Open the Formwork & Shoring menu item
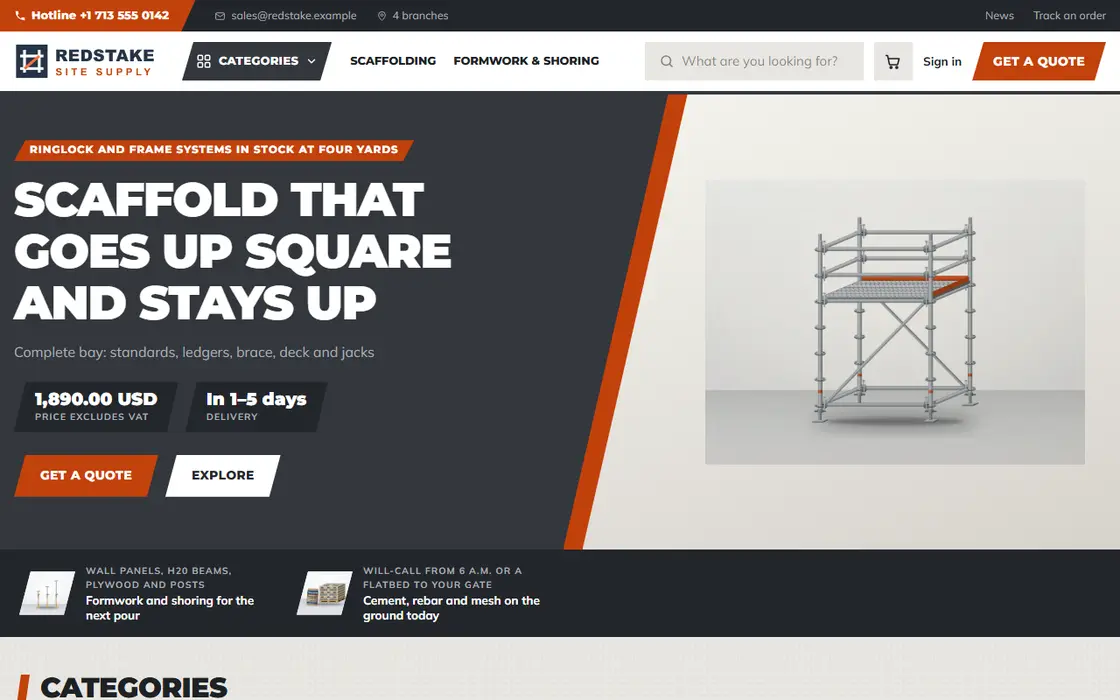Image resolution: width=1120 pixels, height=700 pixels. click(526, 61)
